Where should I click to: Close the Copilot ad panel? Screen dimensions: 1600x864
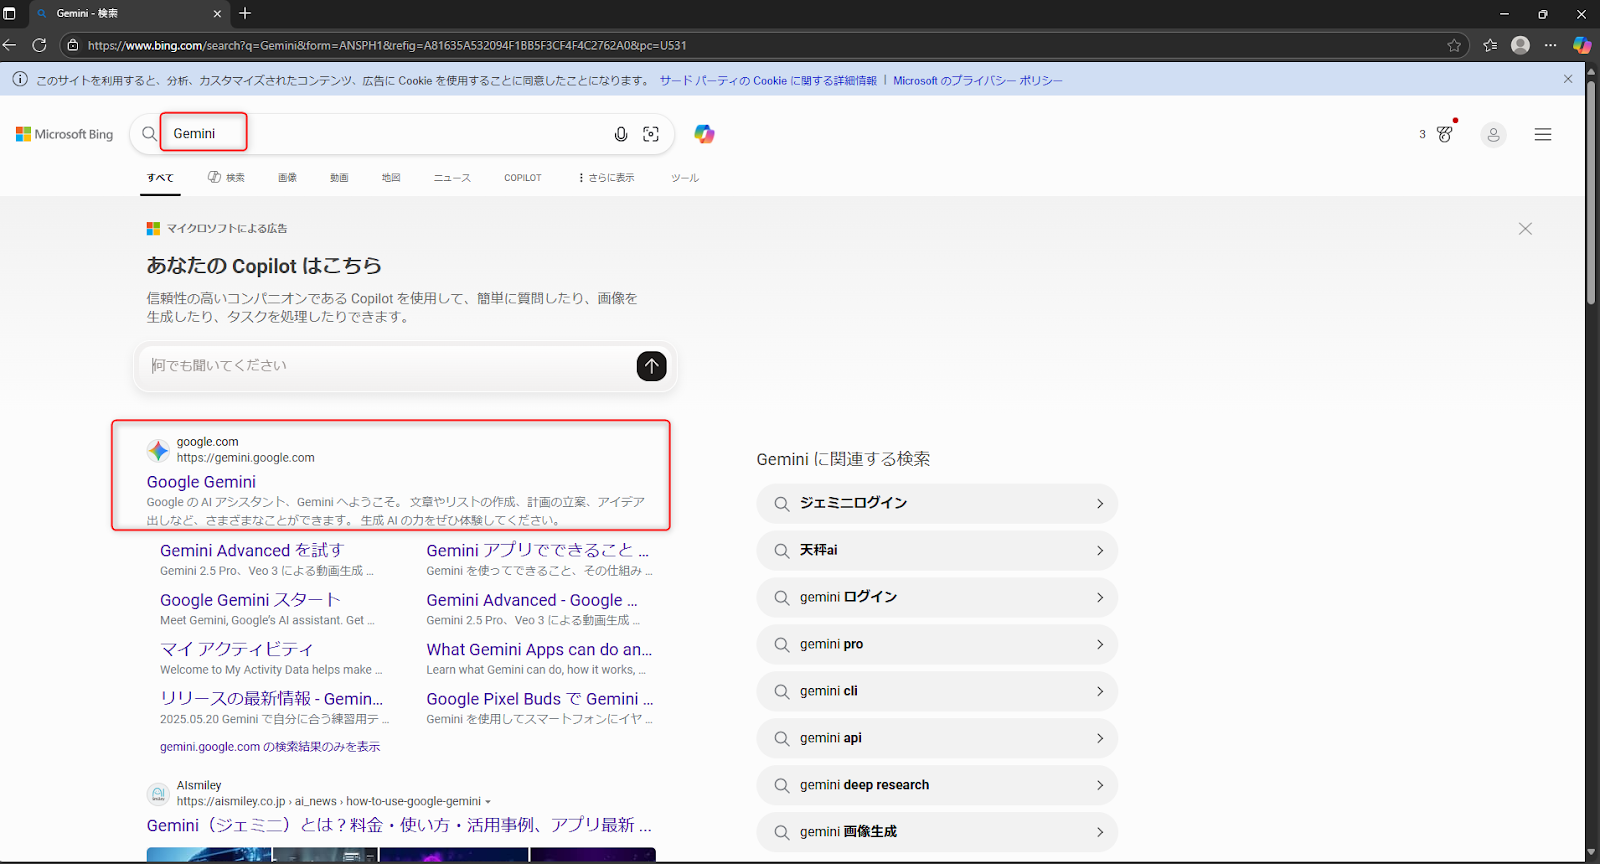point(1525,229)
